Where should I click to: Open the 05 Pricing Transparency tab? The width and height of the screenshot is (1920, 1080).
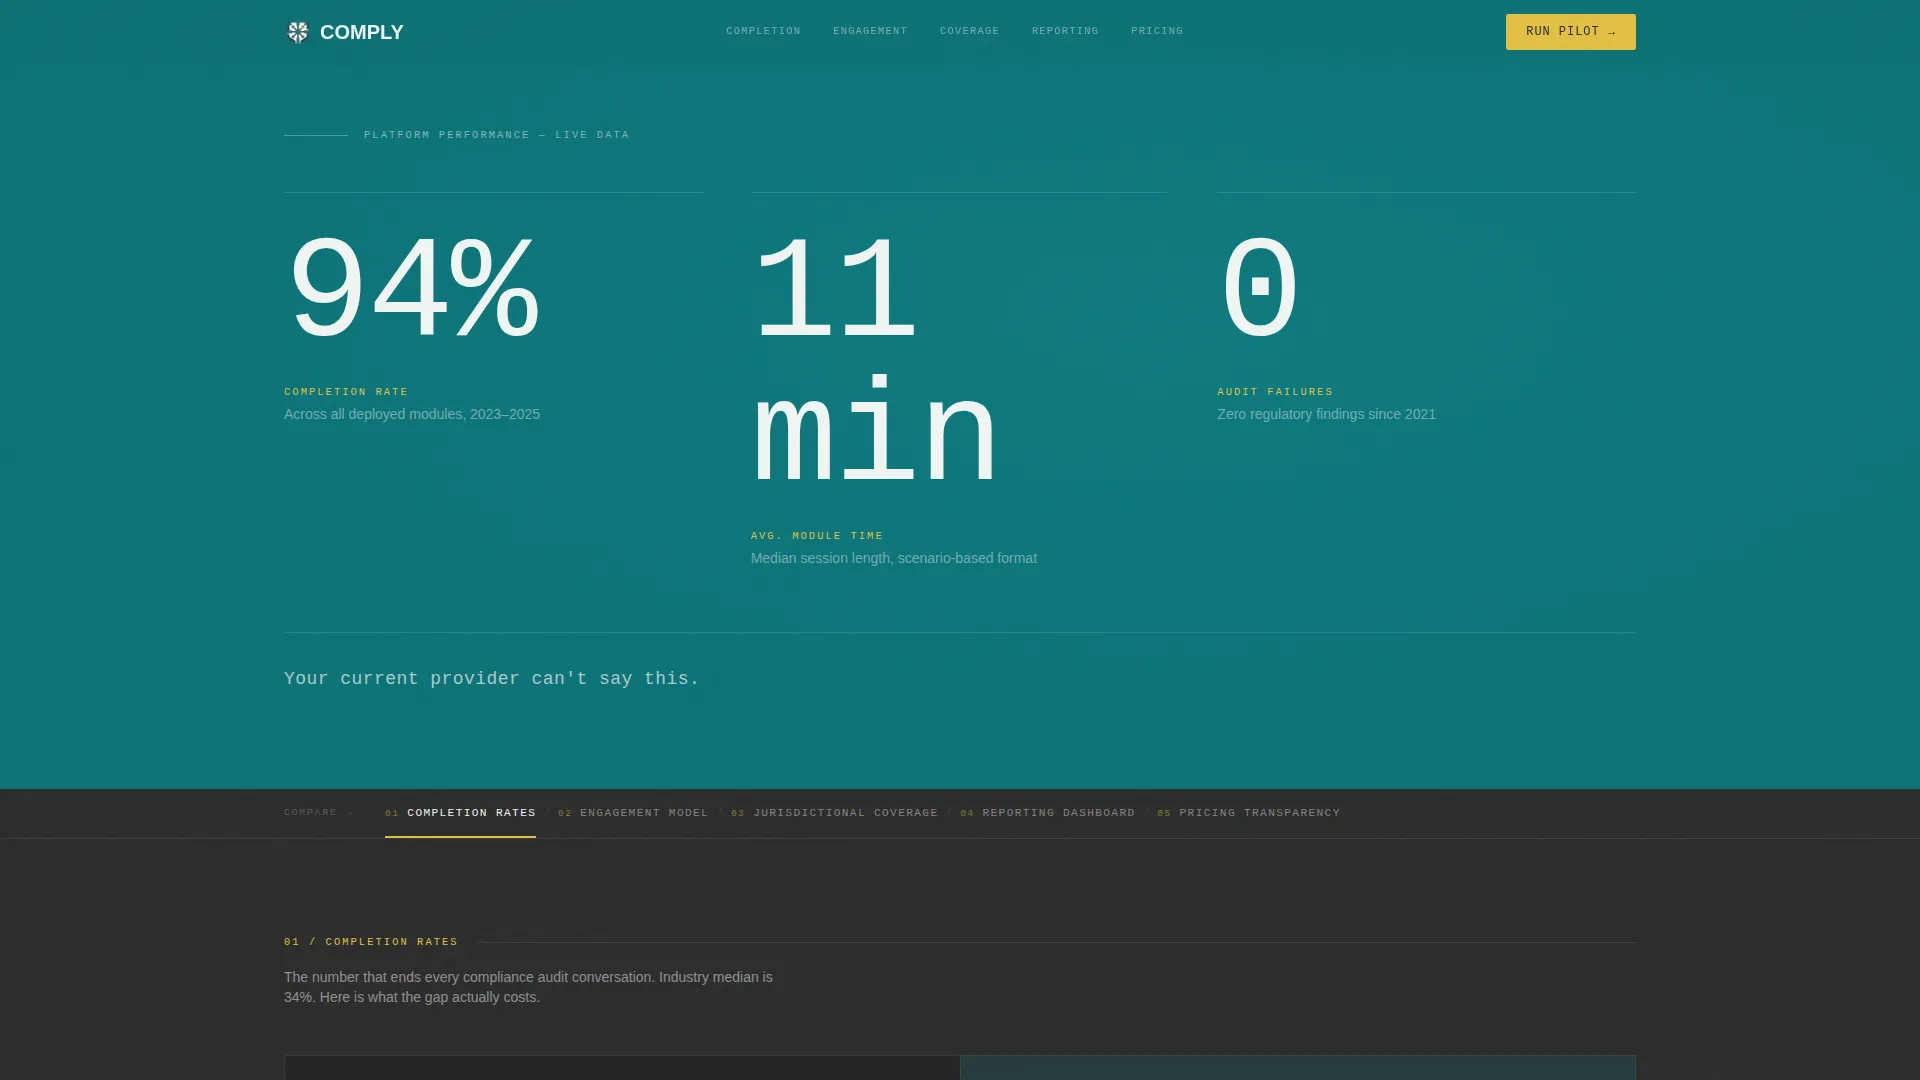click(1248, 813)
